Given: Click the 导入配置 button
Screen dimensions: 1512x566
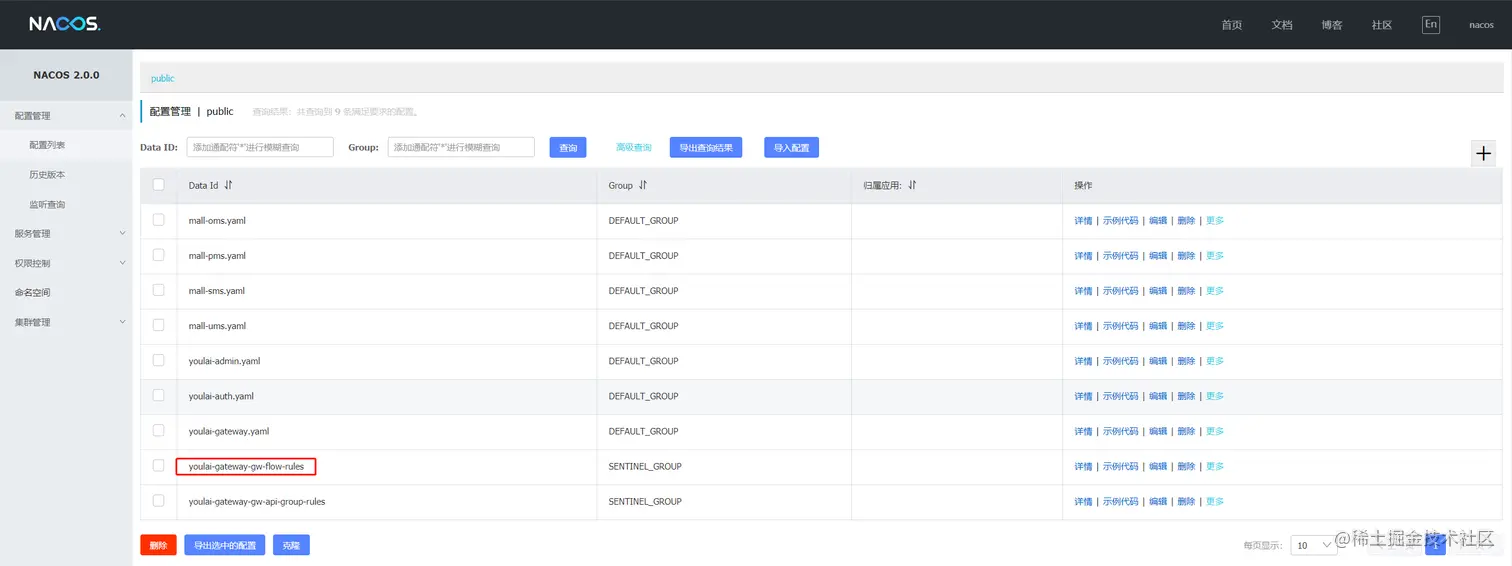Looking at the screenshot, I should click(792, 147).
